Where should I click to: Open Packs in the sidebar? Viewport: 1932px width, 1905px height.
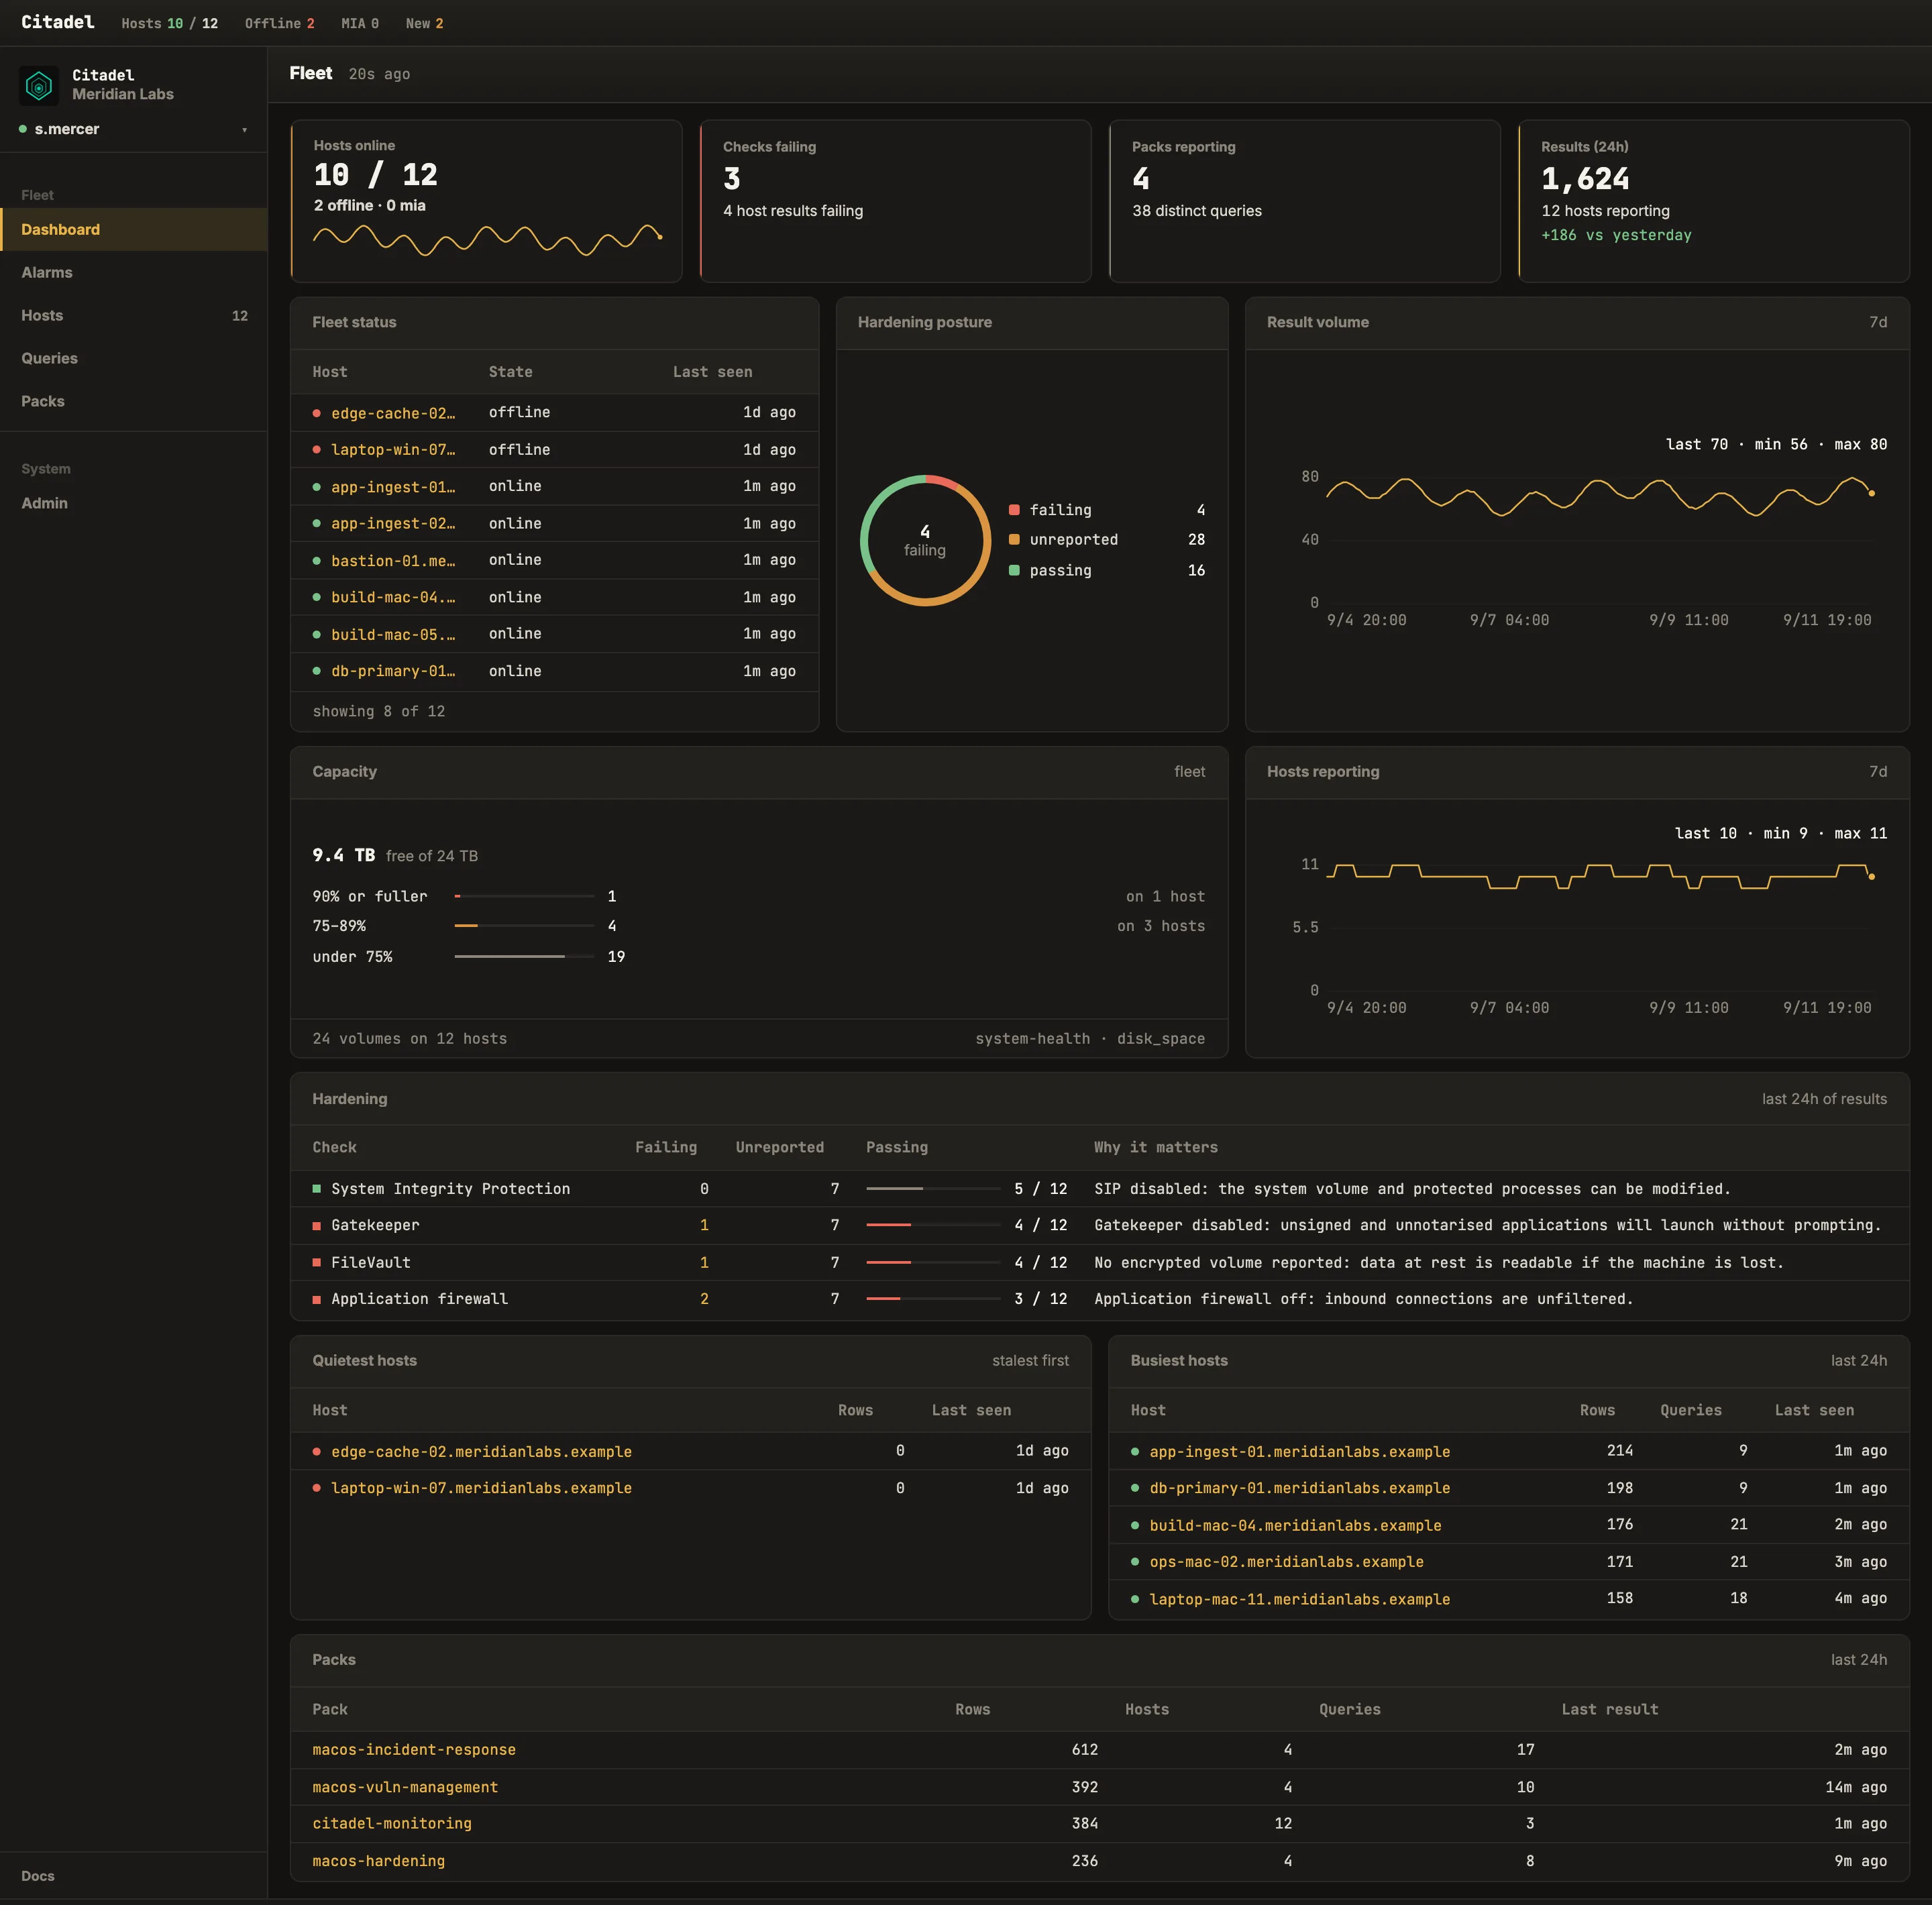coord(133,401)
